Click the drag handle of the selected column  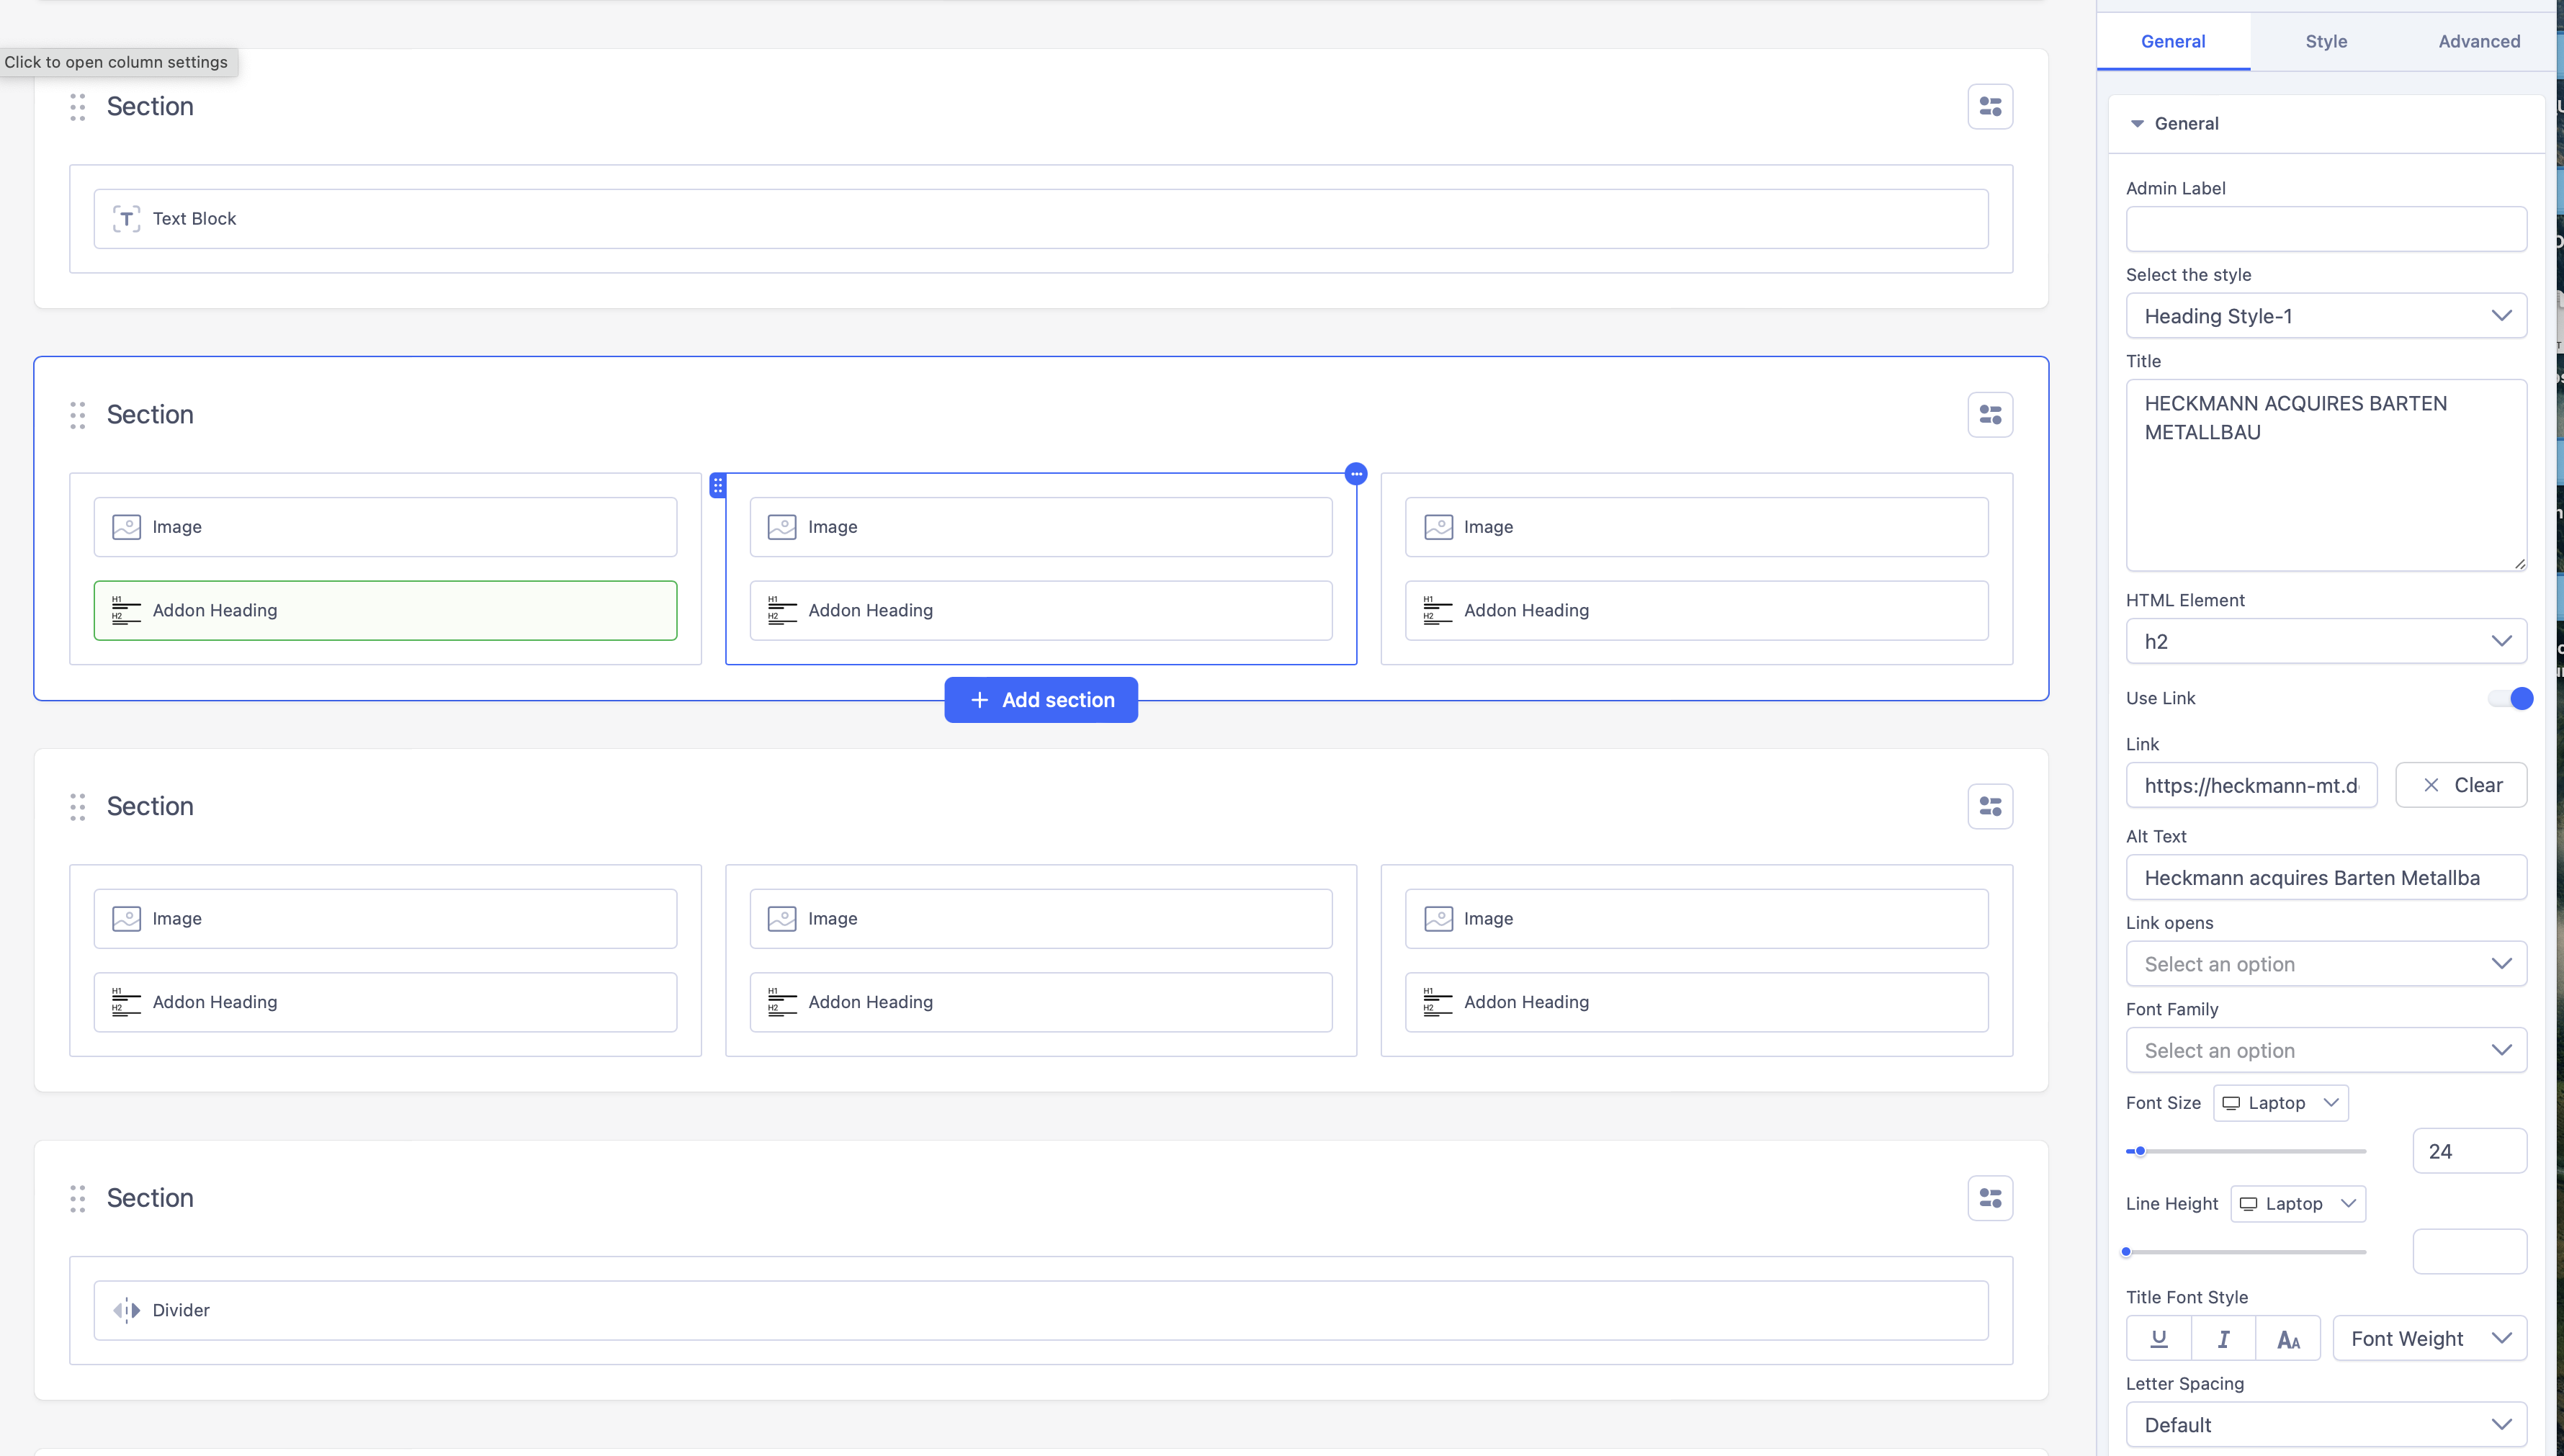(x=718, y=486)
